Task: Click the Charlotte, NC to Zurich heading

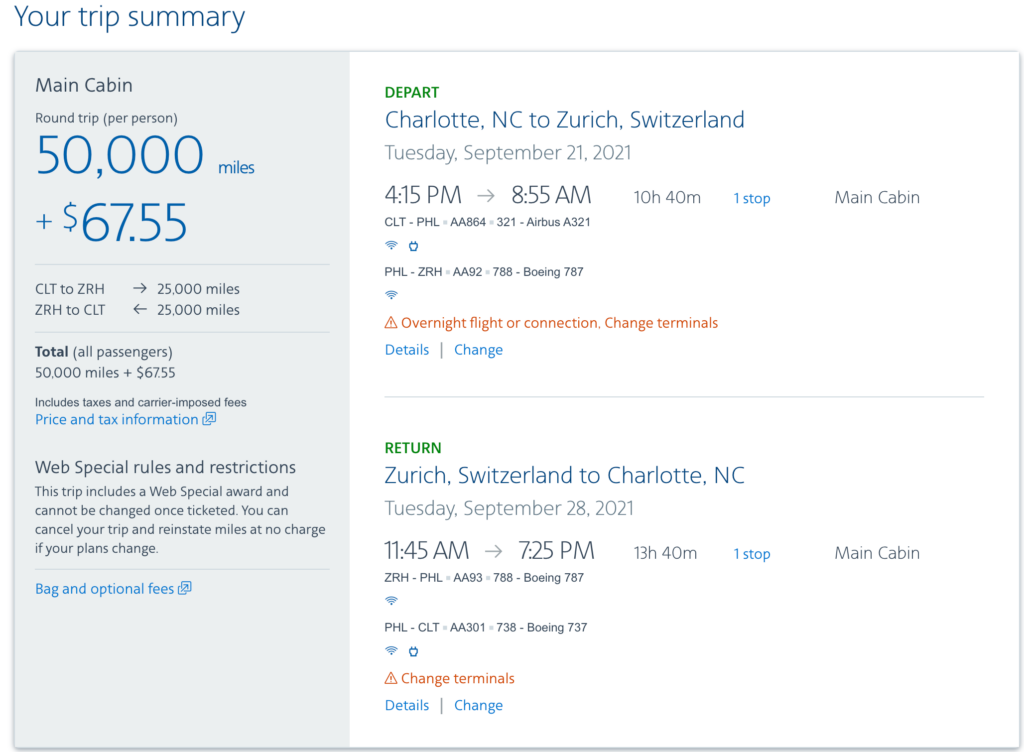Action: (564, 120)
